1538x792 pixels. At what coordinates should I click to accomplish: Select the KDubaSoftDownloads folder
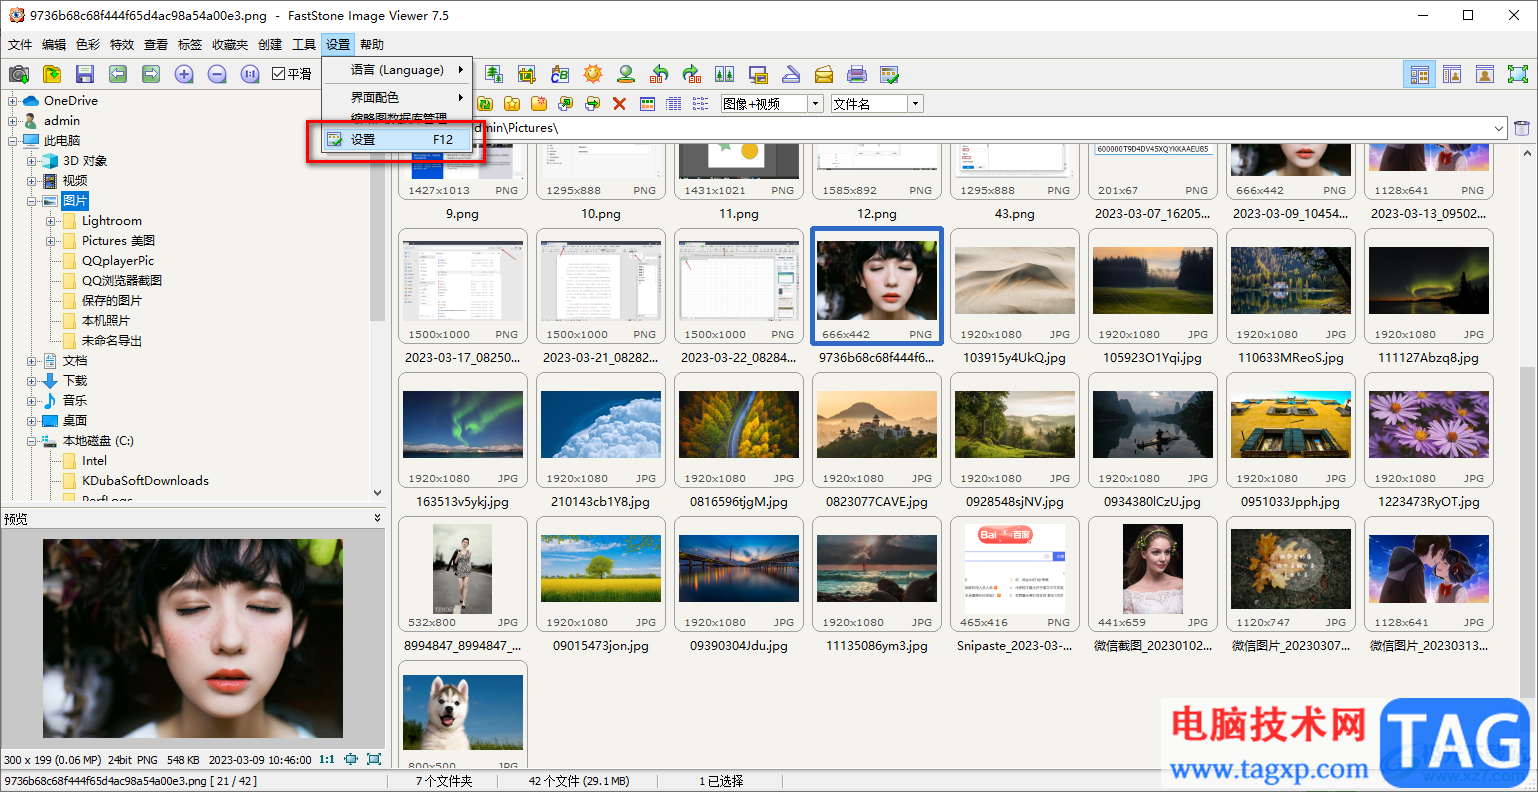coord(145,481)
